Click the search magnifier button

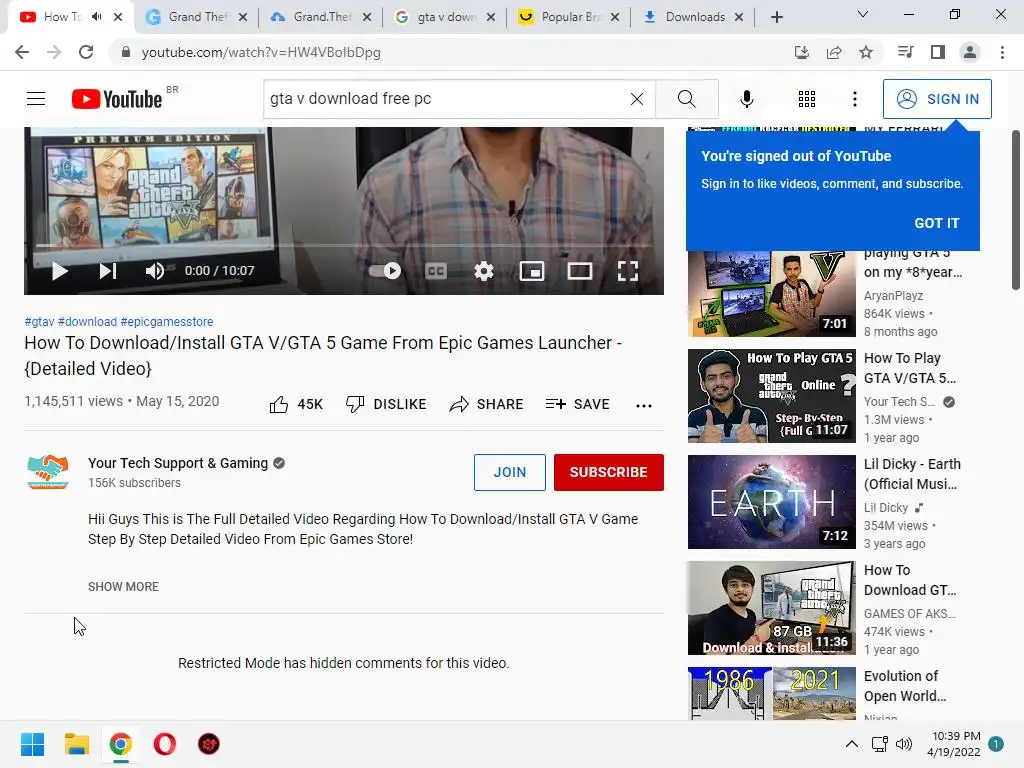pos(686,99)
